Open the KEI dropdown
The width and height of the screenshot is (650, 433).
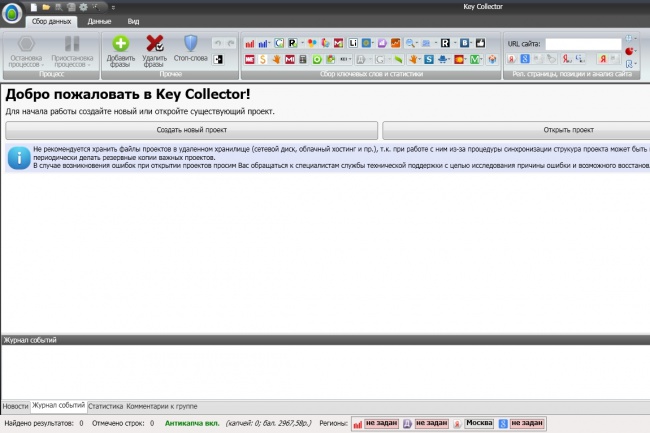coord(346,59)
